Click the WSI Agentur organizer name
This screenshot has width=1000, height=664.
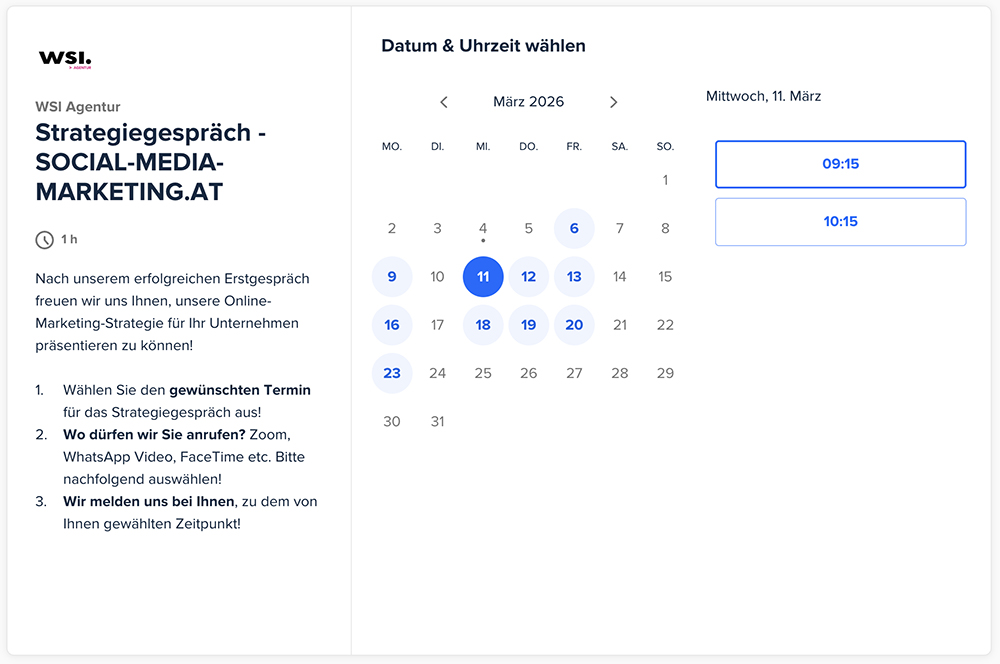click(78, 107)
